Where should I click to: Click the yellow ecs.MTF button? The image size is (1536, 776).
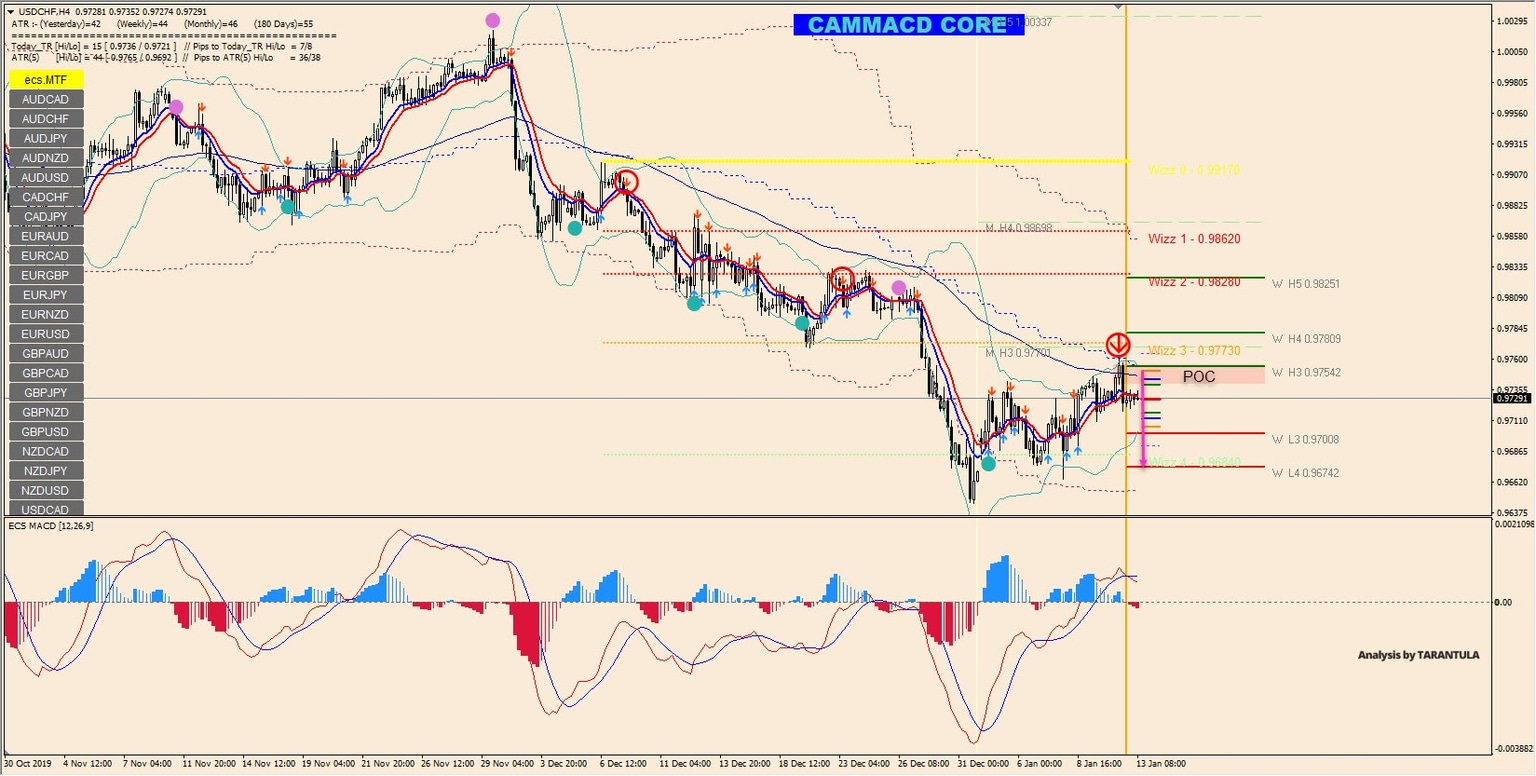[x=45, y=79]
